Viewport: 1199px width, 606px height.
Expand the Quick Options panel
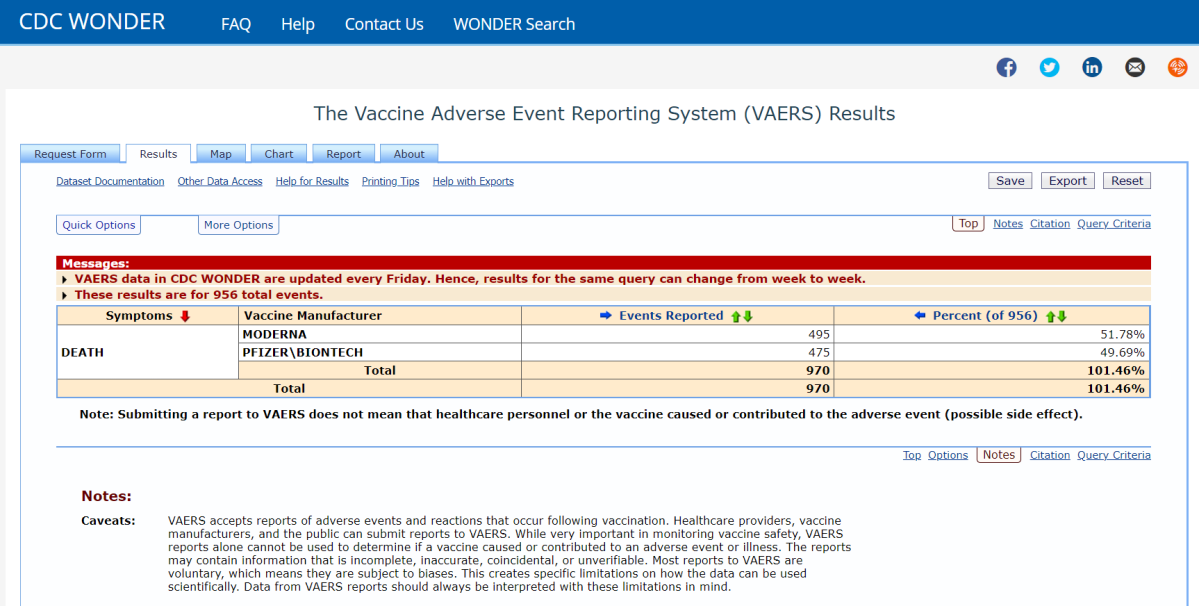tap(98, 225)
